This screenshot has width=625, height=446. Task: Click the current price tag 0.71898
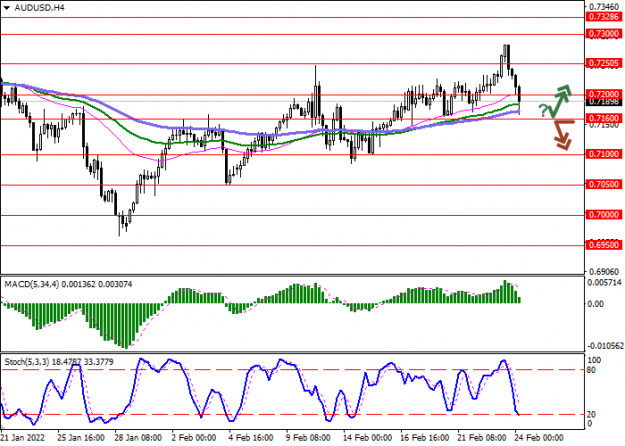(604, 102)
